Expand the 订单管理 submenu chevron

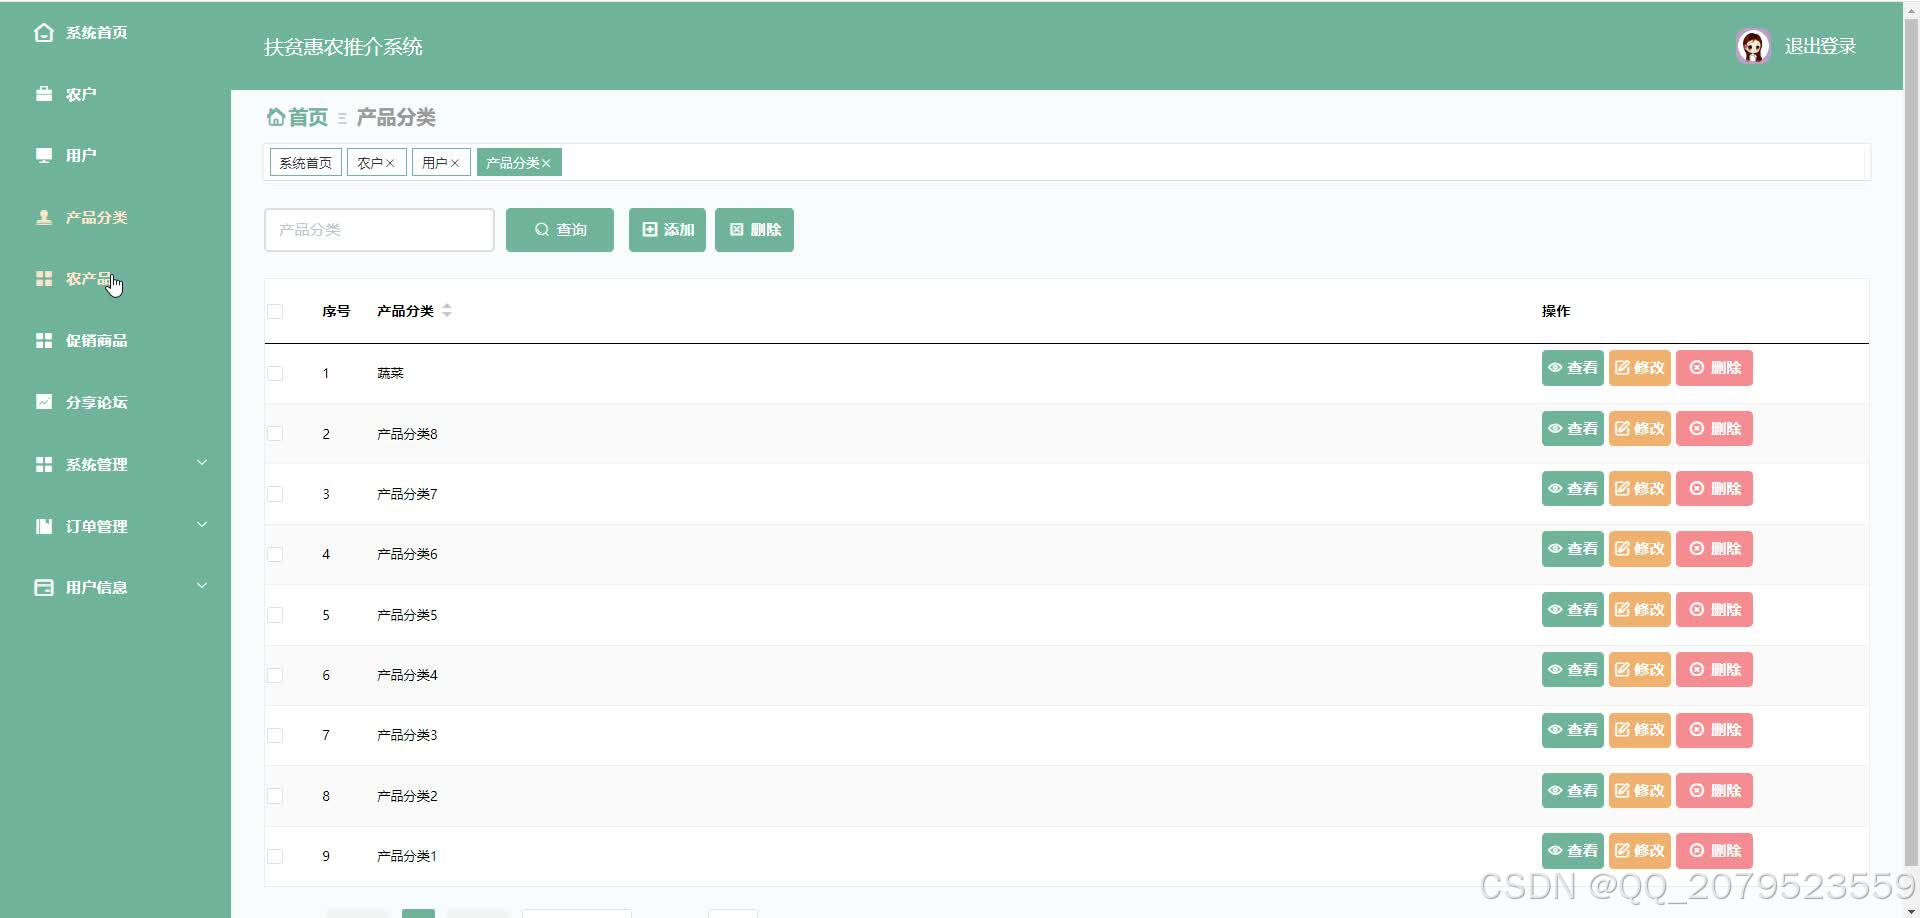(202, 525)
